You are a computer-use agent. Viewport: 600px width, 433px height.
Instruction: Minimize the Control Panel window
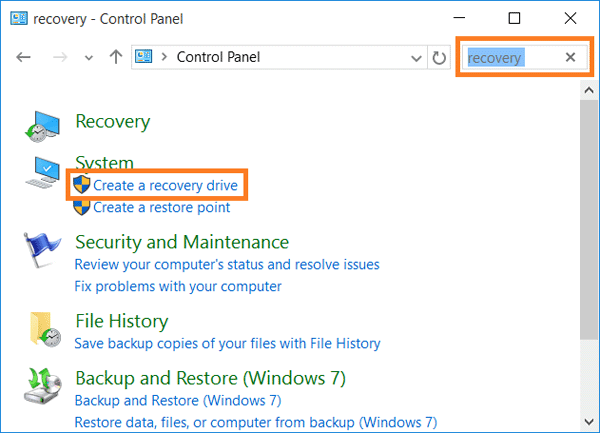(x=459, y=18)
